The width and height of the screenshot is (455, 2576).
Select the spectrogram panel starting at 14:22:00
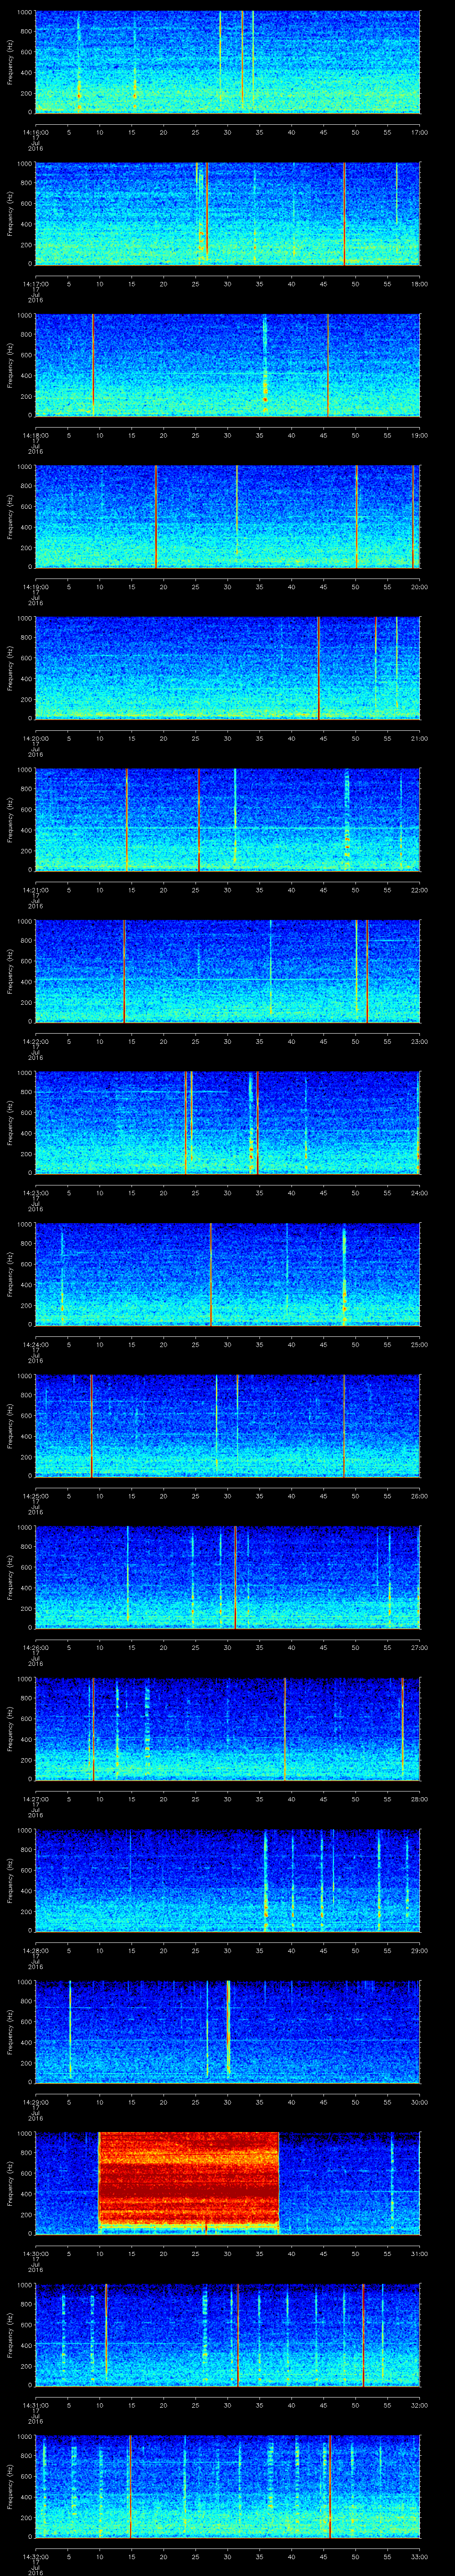point(227,971)
